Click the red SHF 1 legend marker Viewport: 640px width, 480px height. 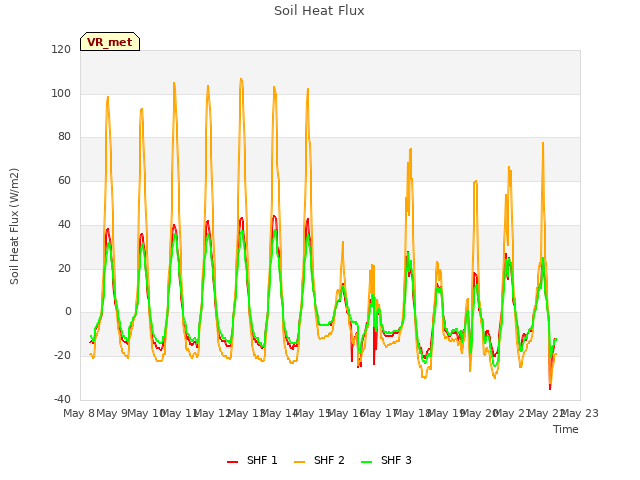[x=232, y=461]
